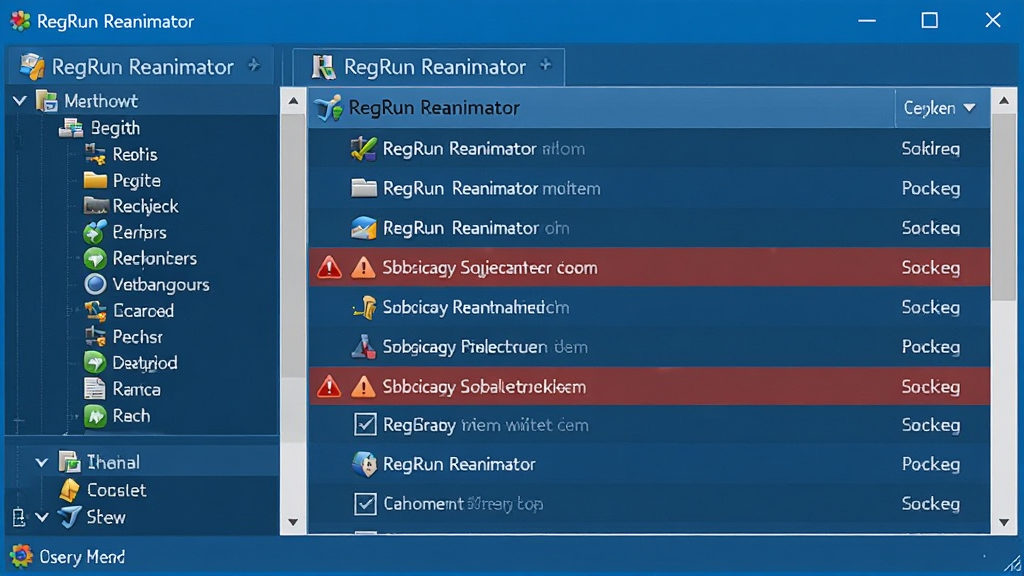
Task: Click the right list scroll up arrow
Action: (1004, 101)
